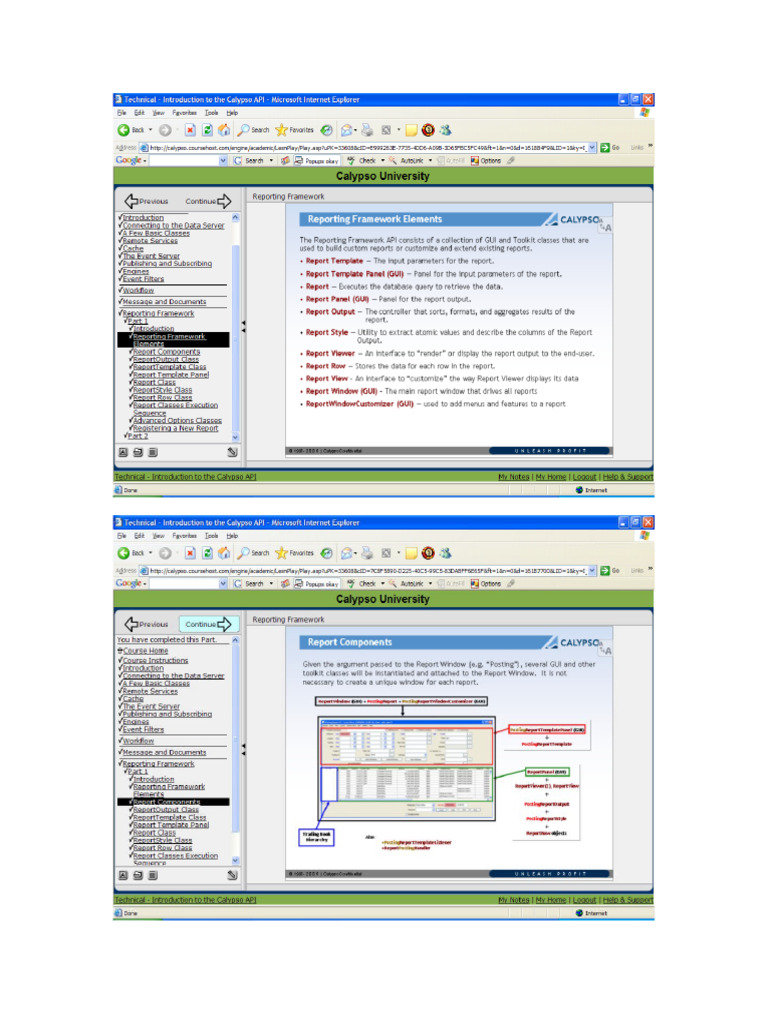Open Google Search button dropdown in the lower window
The width and height of the screenshot is (768, 1024).
271,584
